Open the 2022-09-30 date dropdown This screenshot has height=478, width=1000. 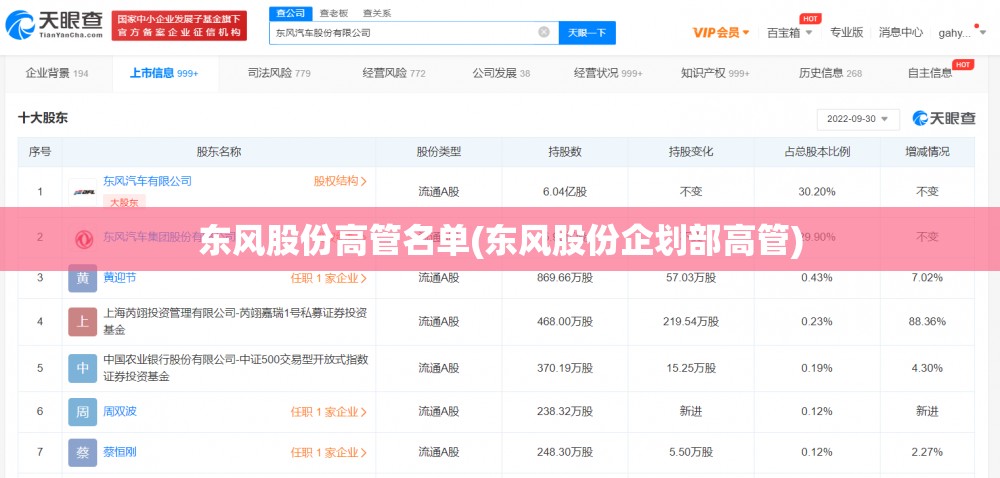pos(858,119)
